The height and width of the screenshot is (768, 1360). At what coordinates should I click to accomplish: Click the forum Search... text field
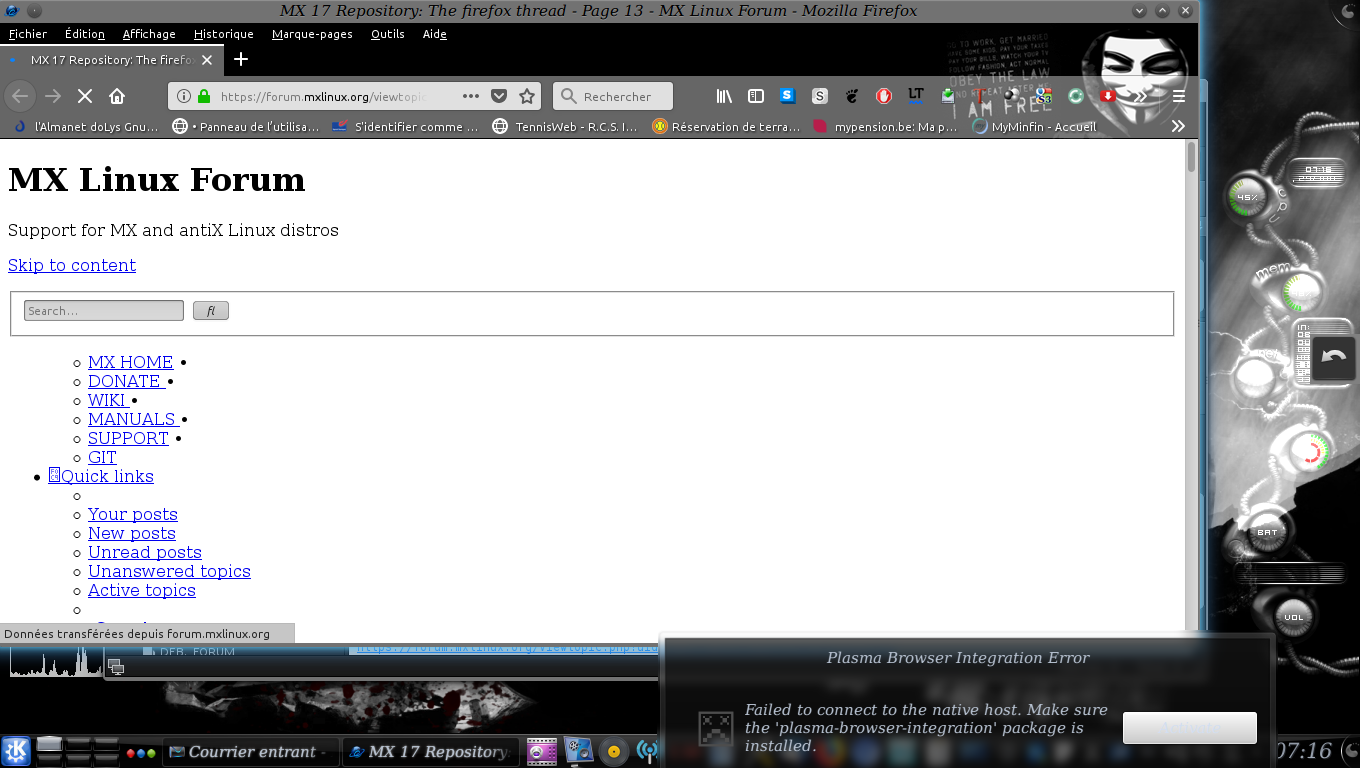[104, 311]
